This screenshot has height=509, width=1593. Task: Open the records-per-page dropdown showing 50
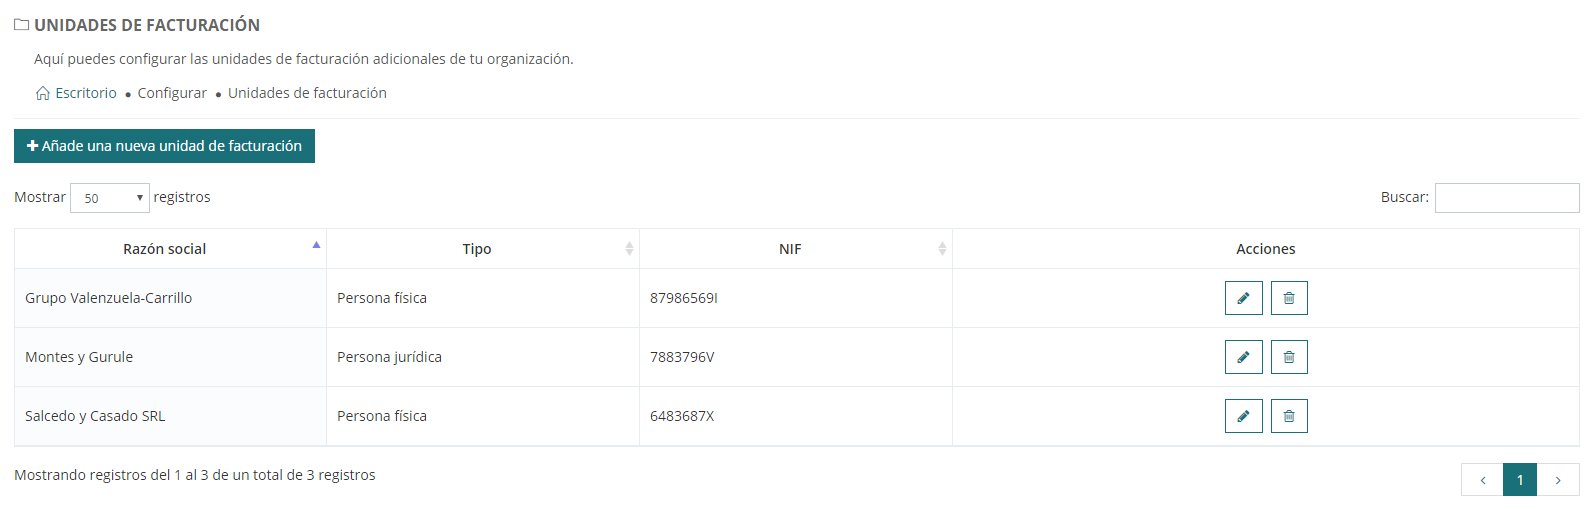(110, 198)
